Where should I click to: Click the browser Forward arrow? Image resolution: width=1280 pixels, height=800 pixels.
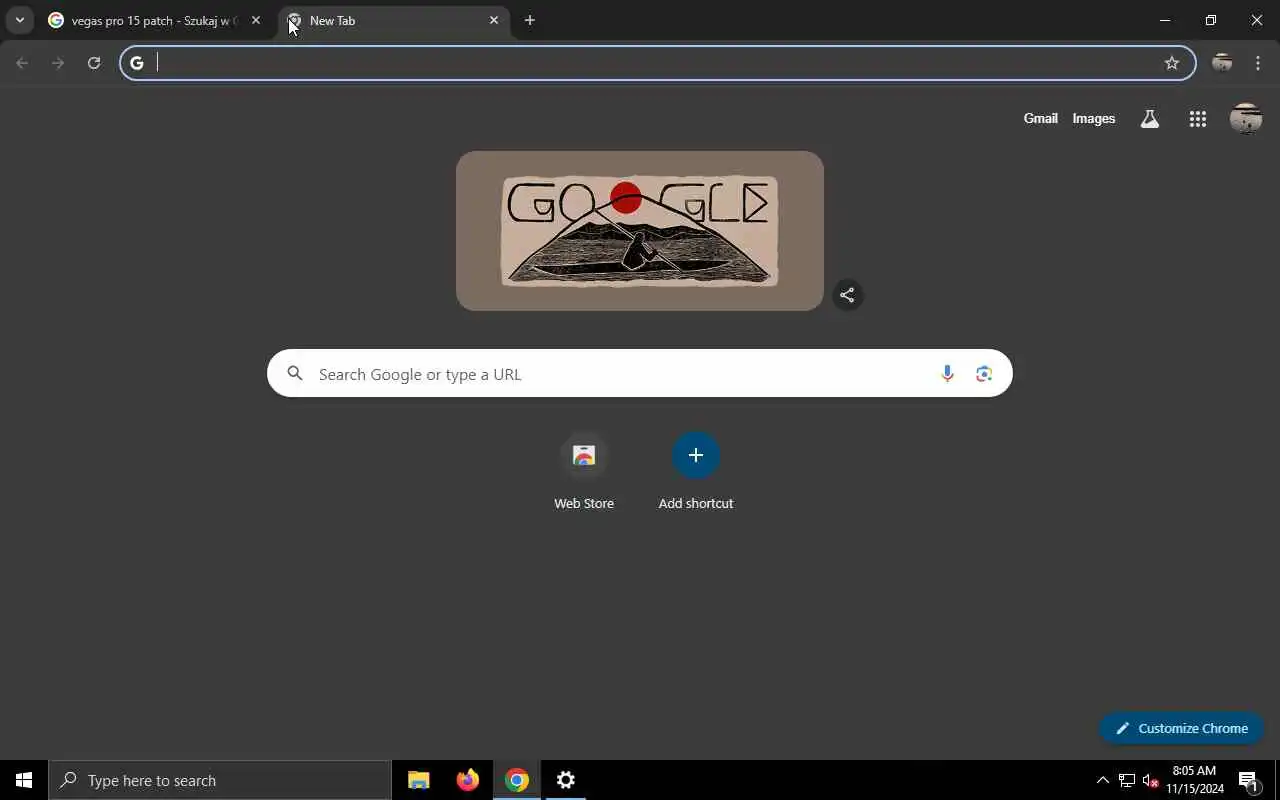click(x=58, y=63)
